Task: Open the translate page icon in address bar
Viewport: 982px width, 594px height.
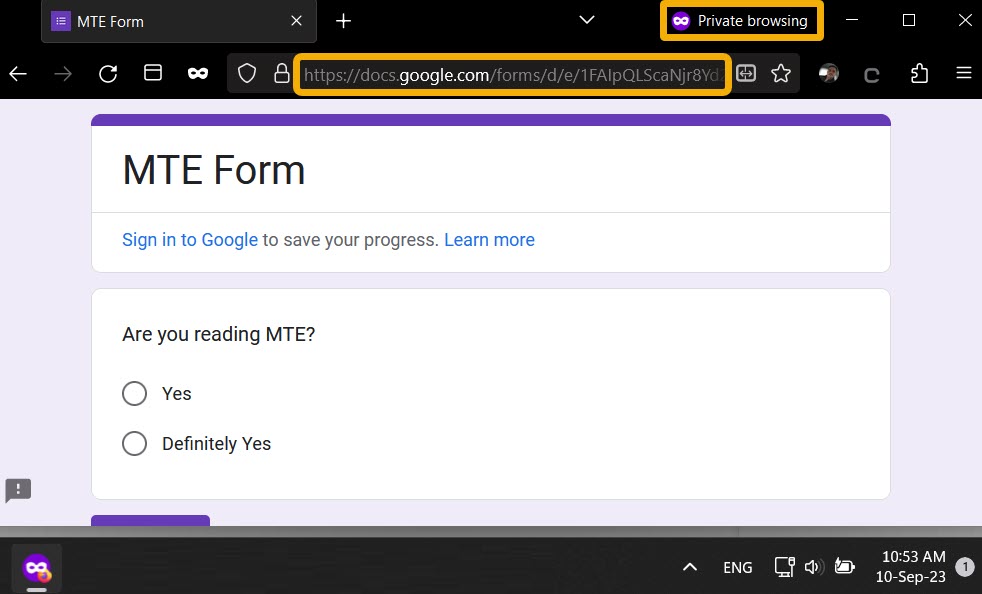Action: click(746, 73)
